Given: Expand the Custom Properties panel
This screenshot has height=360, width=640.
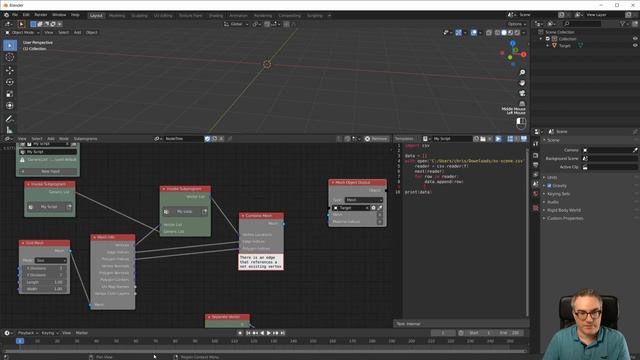Looking at the screenshot, I should [564, 218].
